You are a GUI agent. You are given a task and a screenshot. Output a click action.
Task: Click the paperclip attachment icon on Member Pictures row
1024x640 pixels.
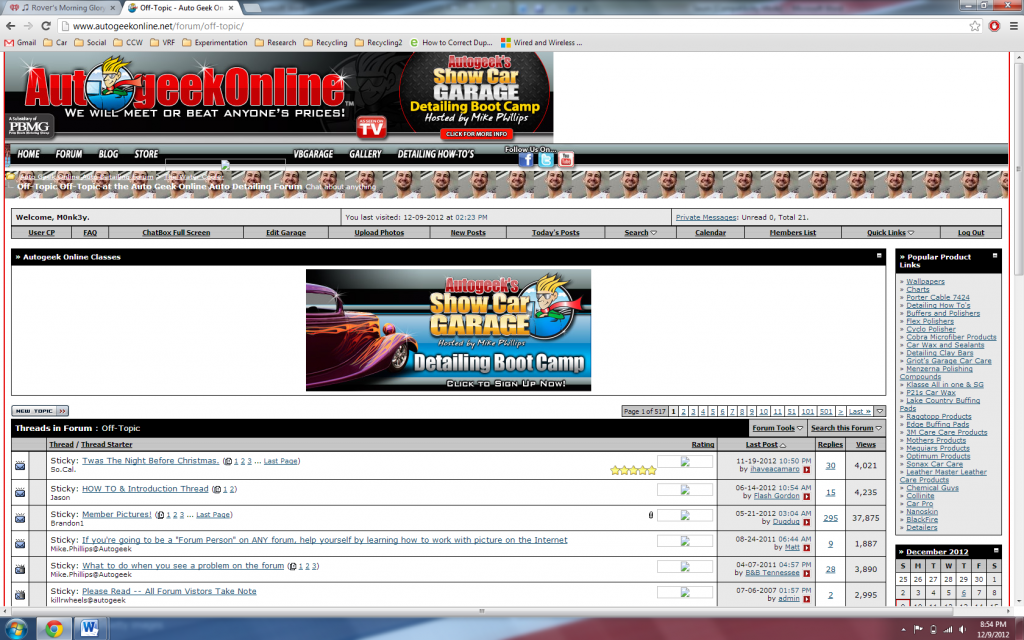tap(650, 515)
